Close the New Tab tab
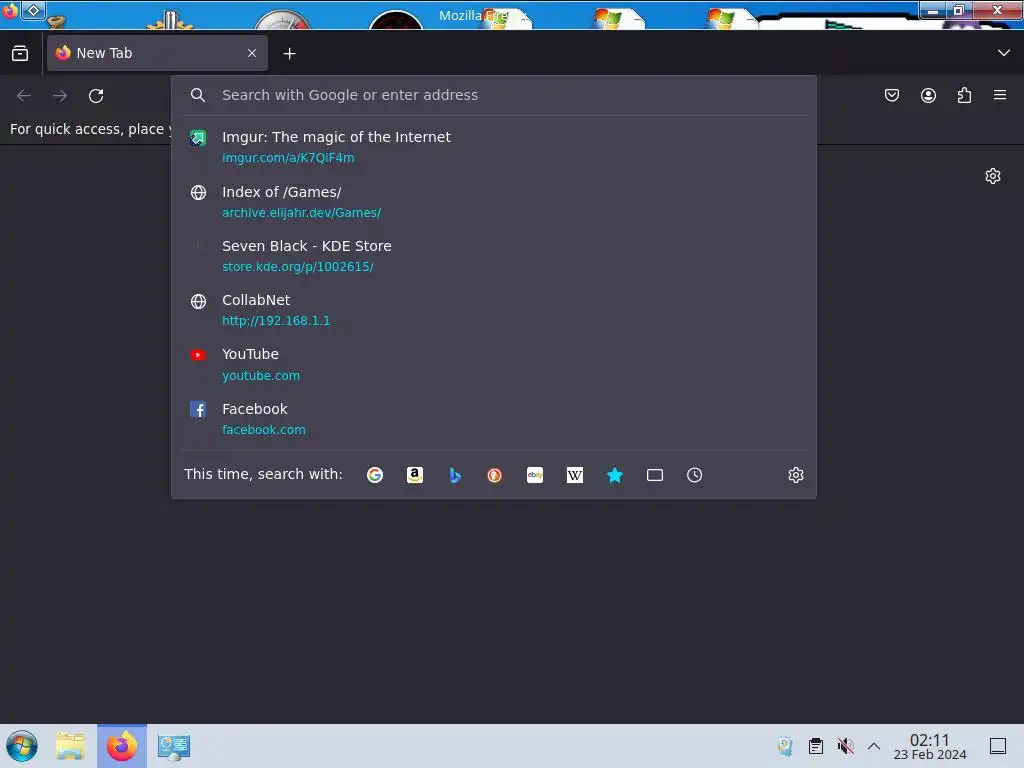The height and width of the screenshot is (768, 1024). [x=252, y=53]
